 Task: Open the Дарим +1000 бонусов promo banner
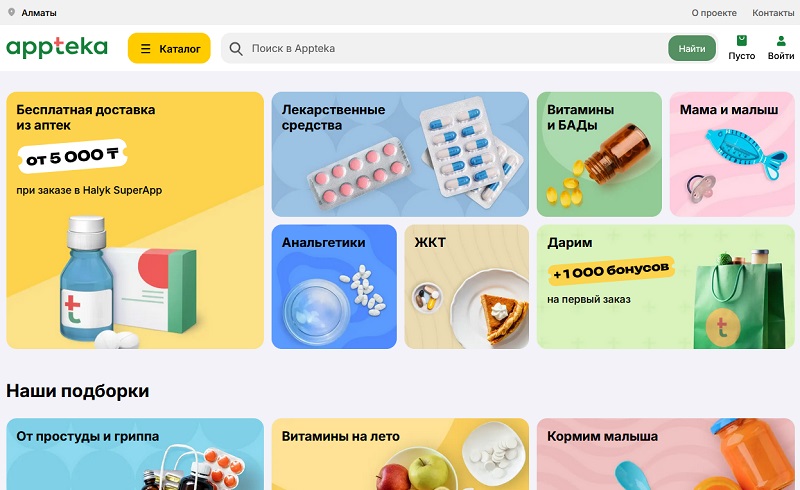pos(665,287)
